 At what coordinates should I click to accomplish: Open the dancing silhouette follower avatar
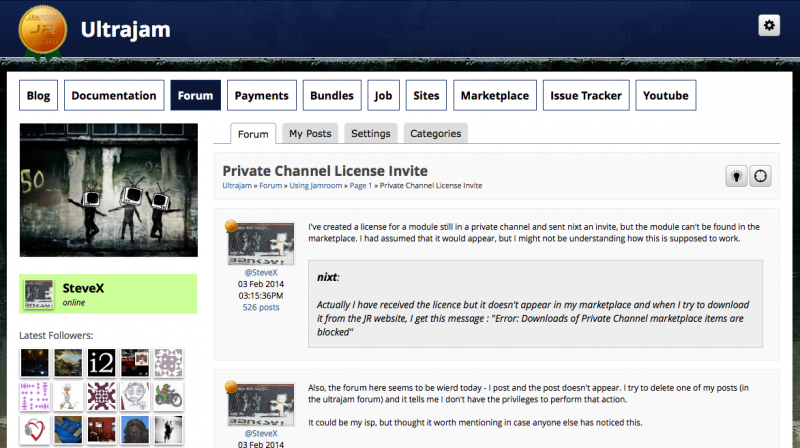pos(168,430)
